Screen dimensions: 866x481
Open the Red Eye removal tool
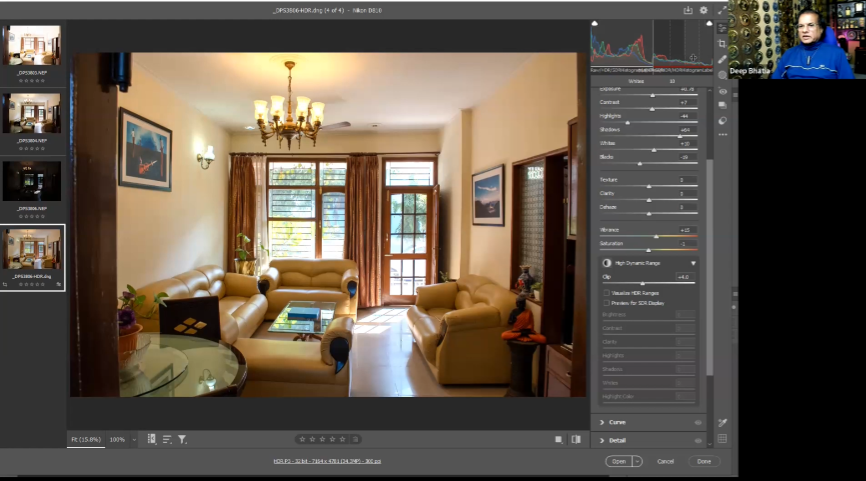click(x=722, y=91)
